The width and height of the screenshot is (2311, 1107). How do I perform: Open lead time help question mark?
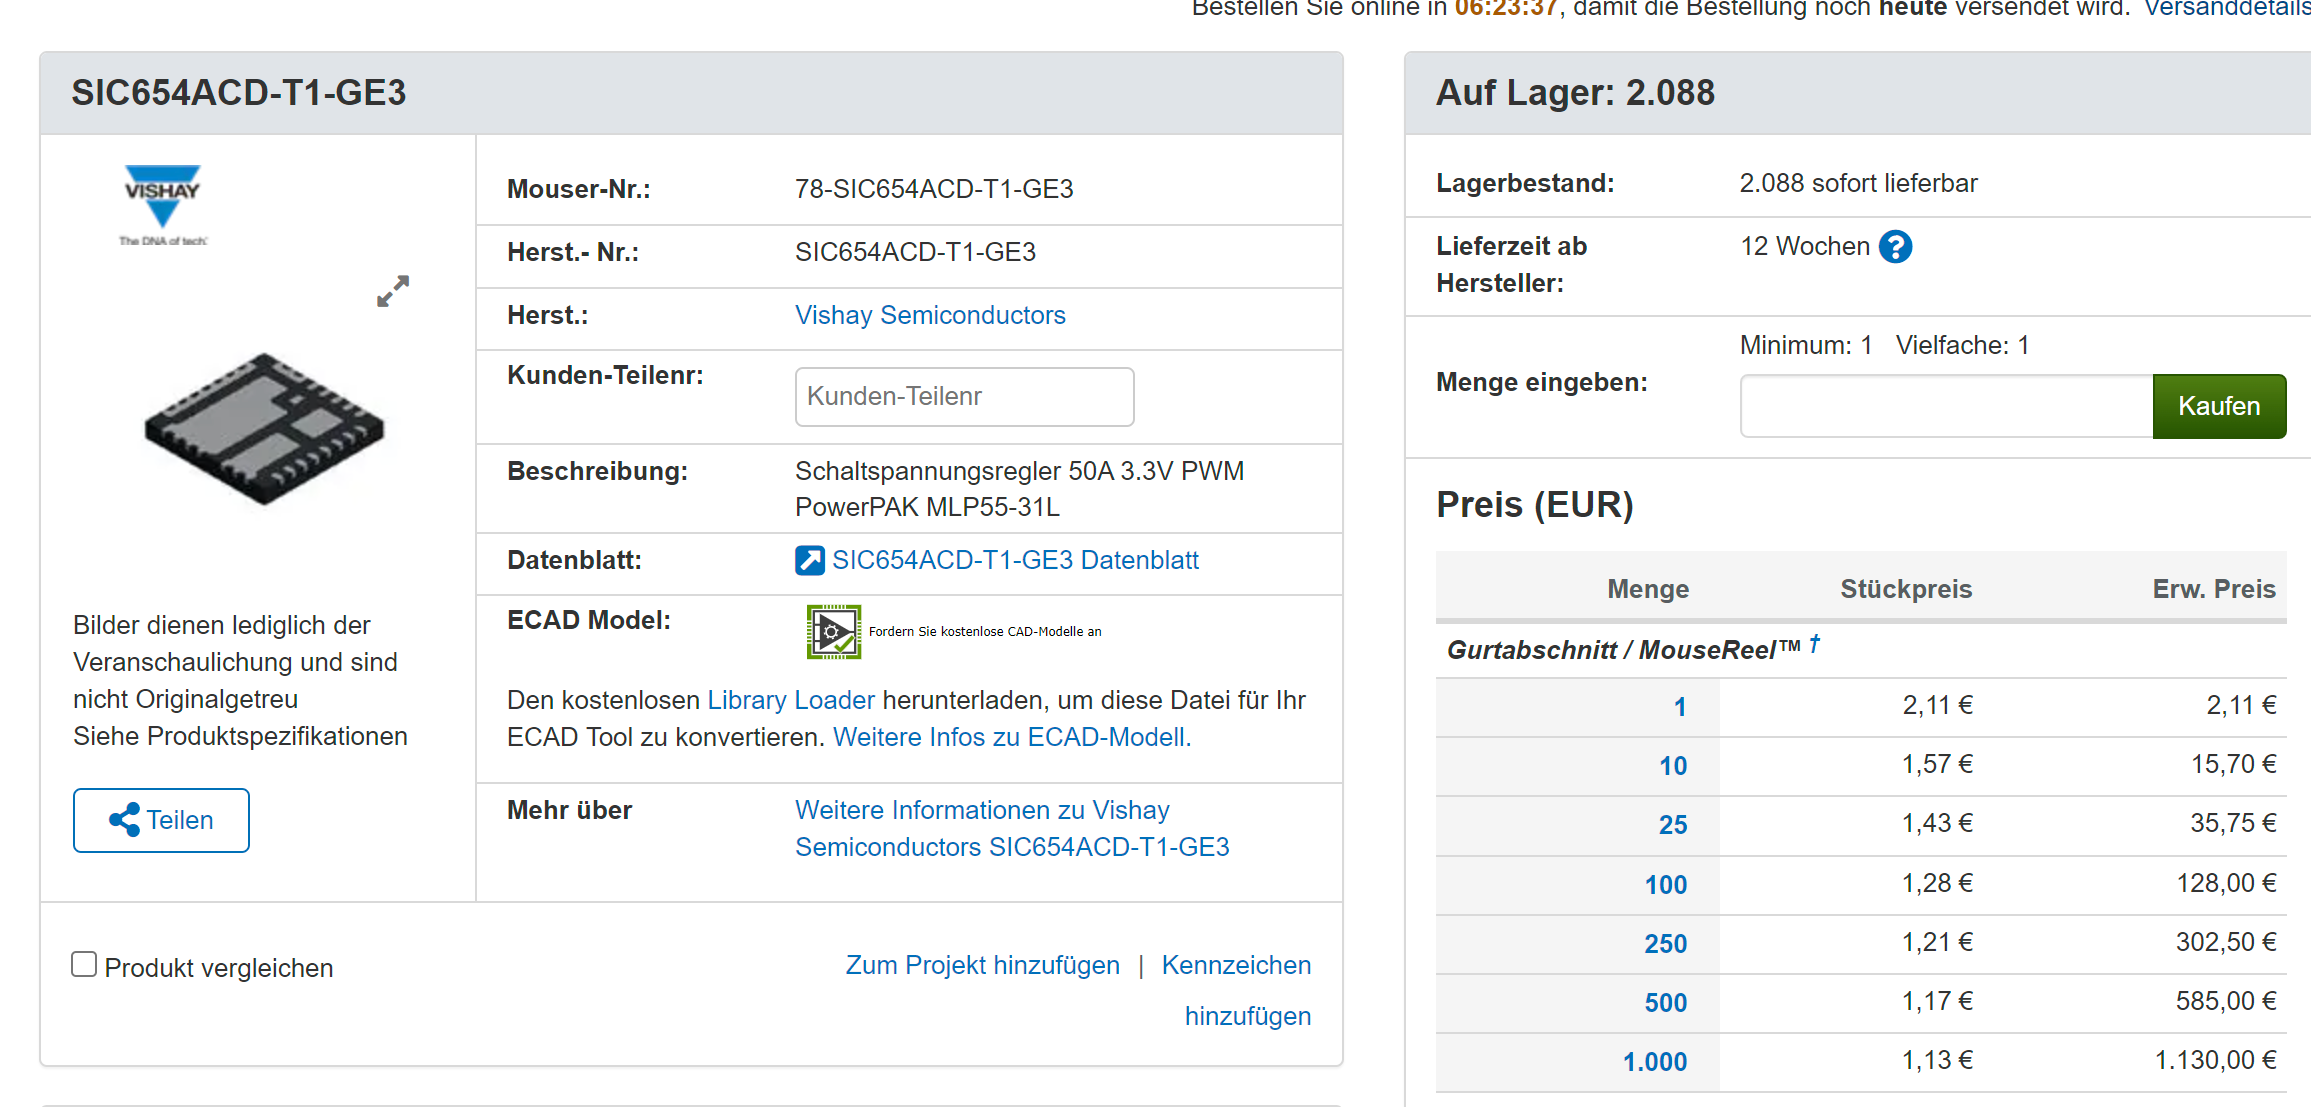click(x=1895, y=247)
